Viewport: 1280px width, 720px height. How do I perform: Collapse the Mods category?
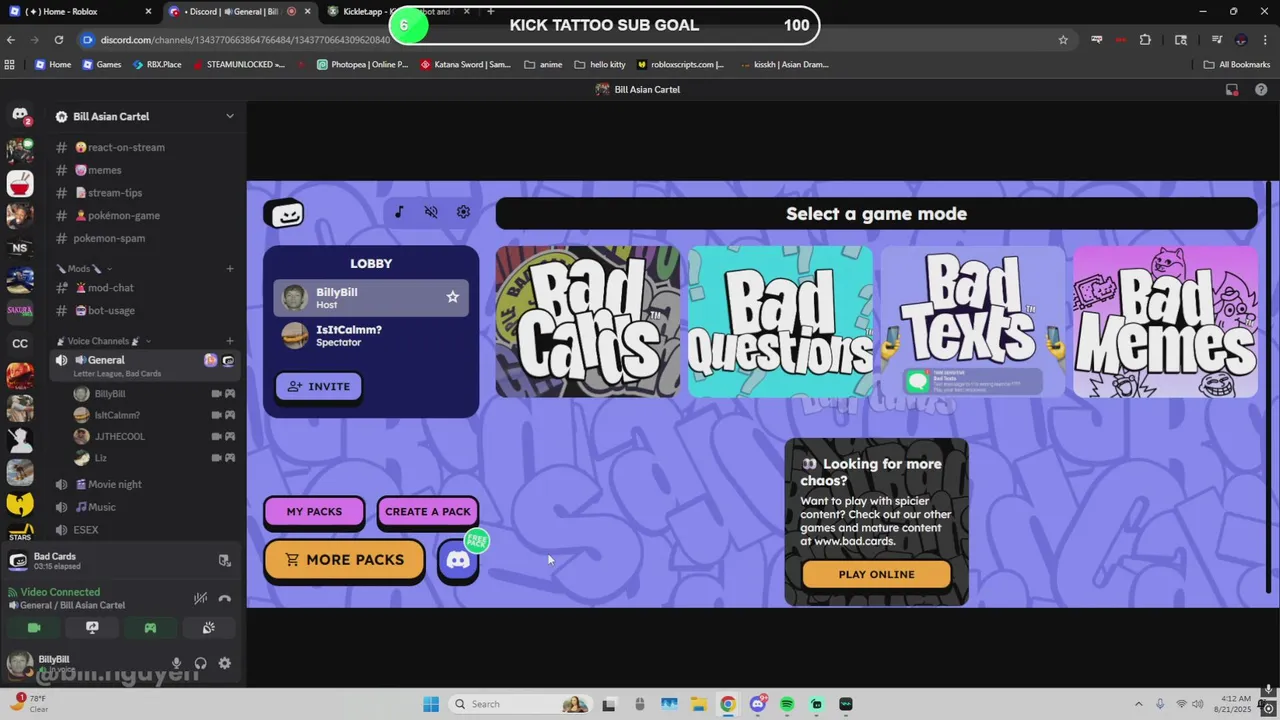(x=84, y=268)
